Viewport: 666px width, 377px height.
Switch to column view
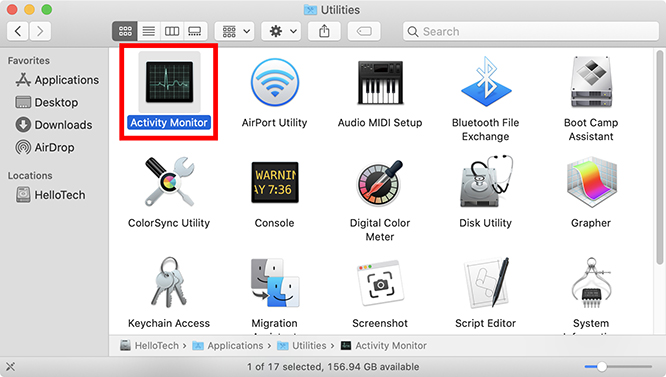pyautogui.click(x=172, y=31)
